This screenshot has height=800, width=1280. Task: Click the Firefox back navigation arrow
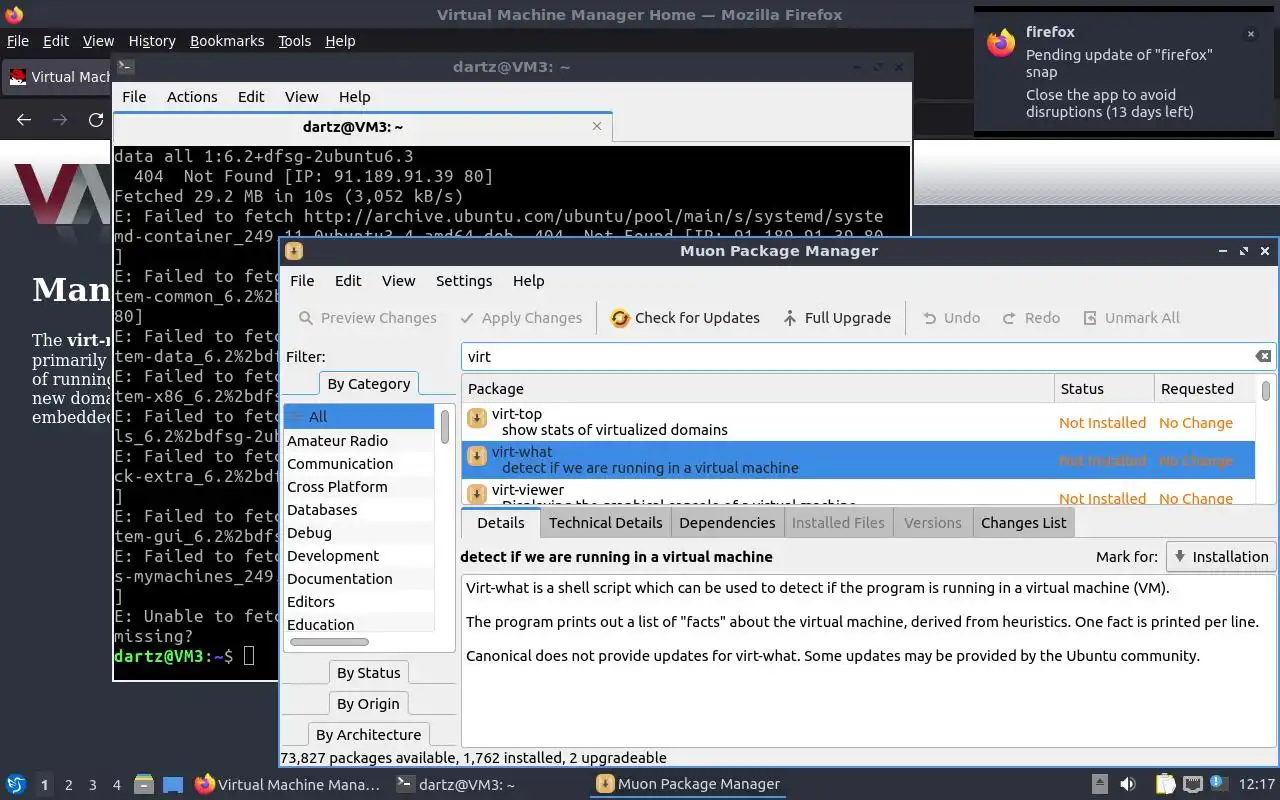click(24, 120)
